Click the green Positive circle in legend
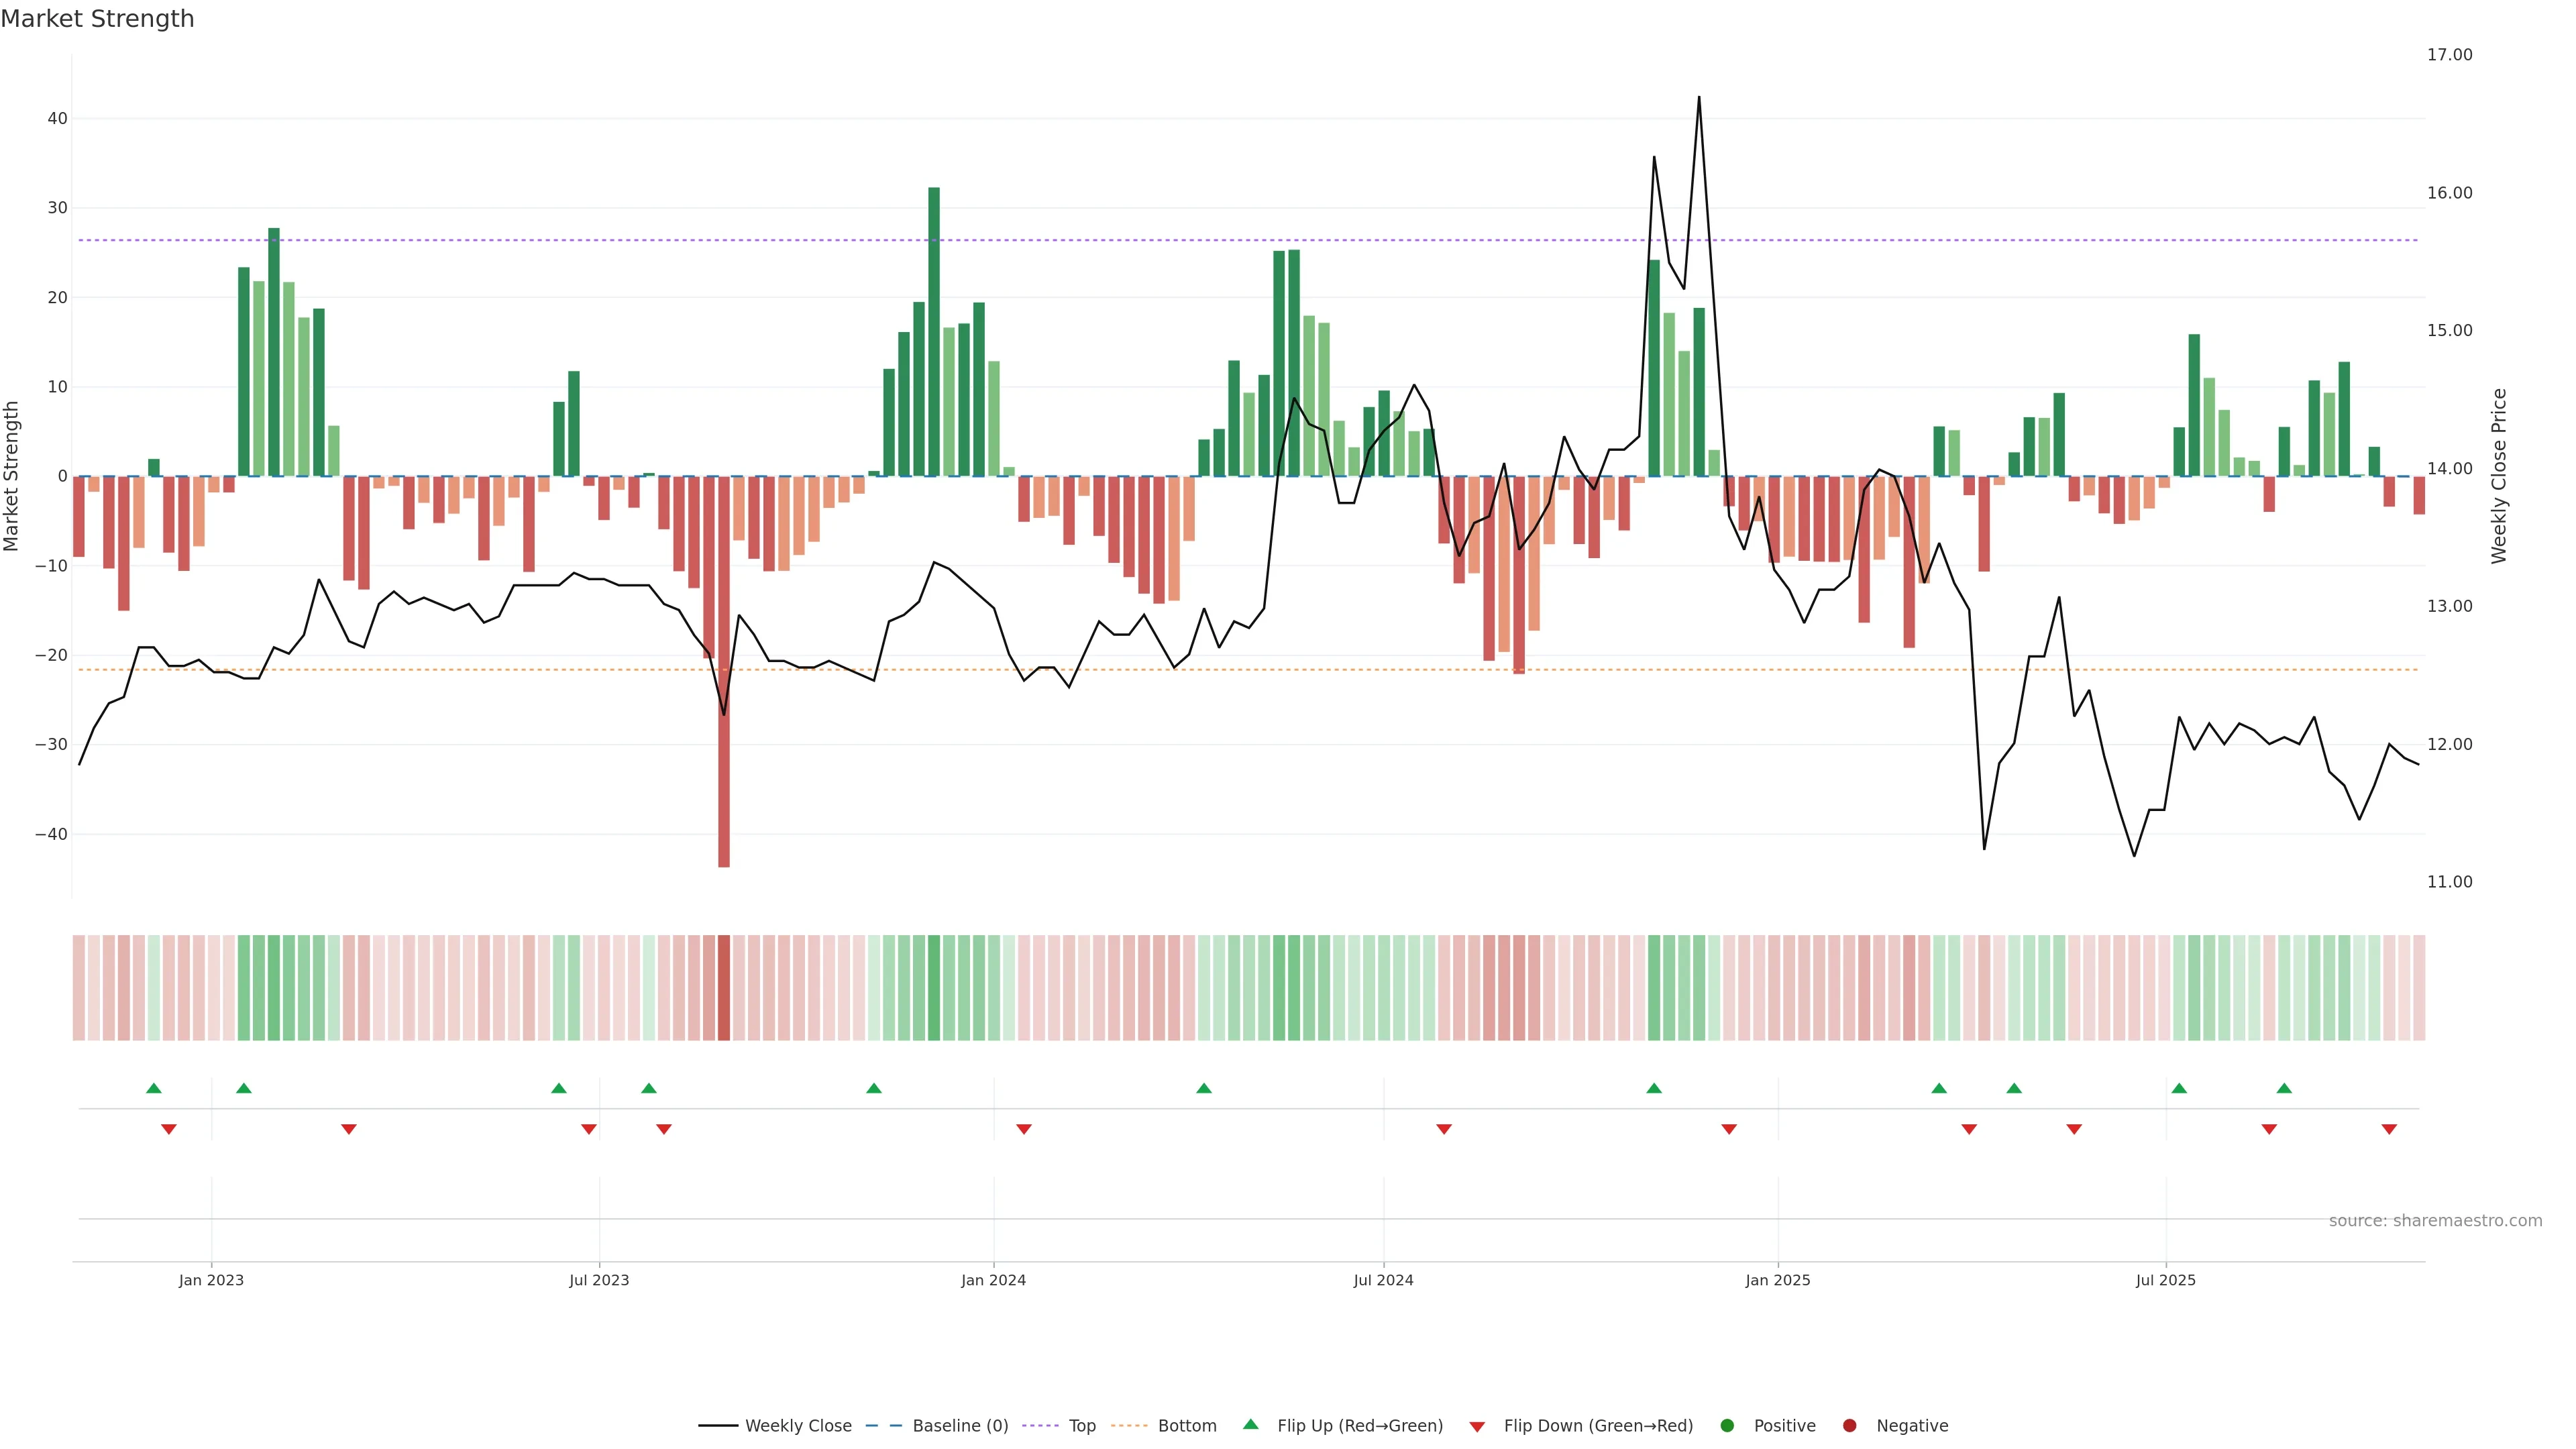The image size is (2576, 1449). [x=1727, y=1426]
